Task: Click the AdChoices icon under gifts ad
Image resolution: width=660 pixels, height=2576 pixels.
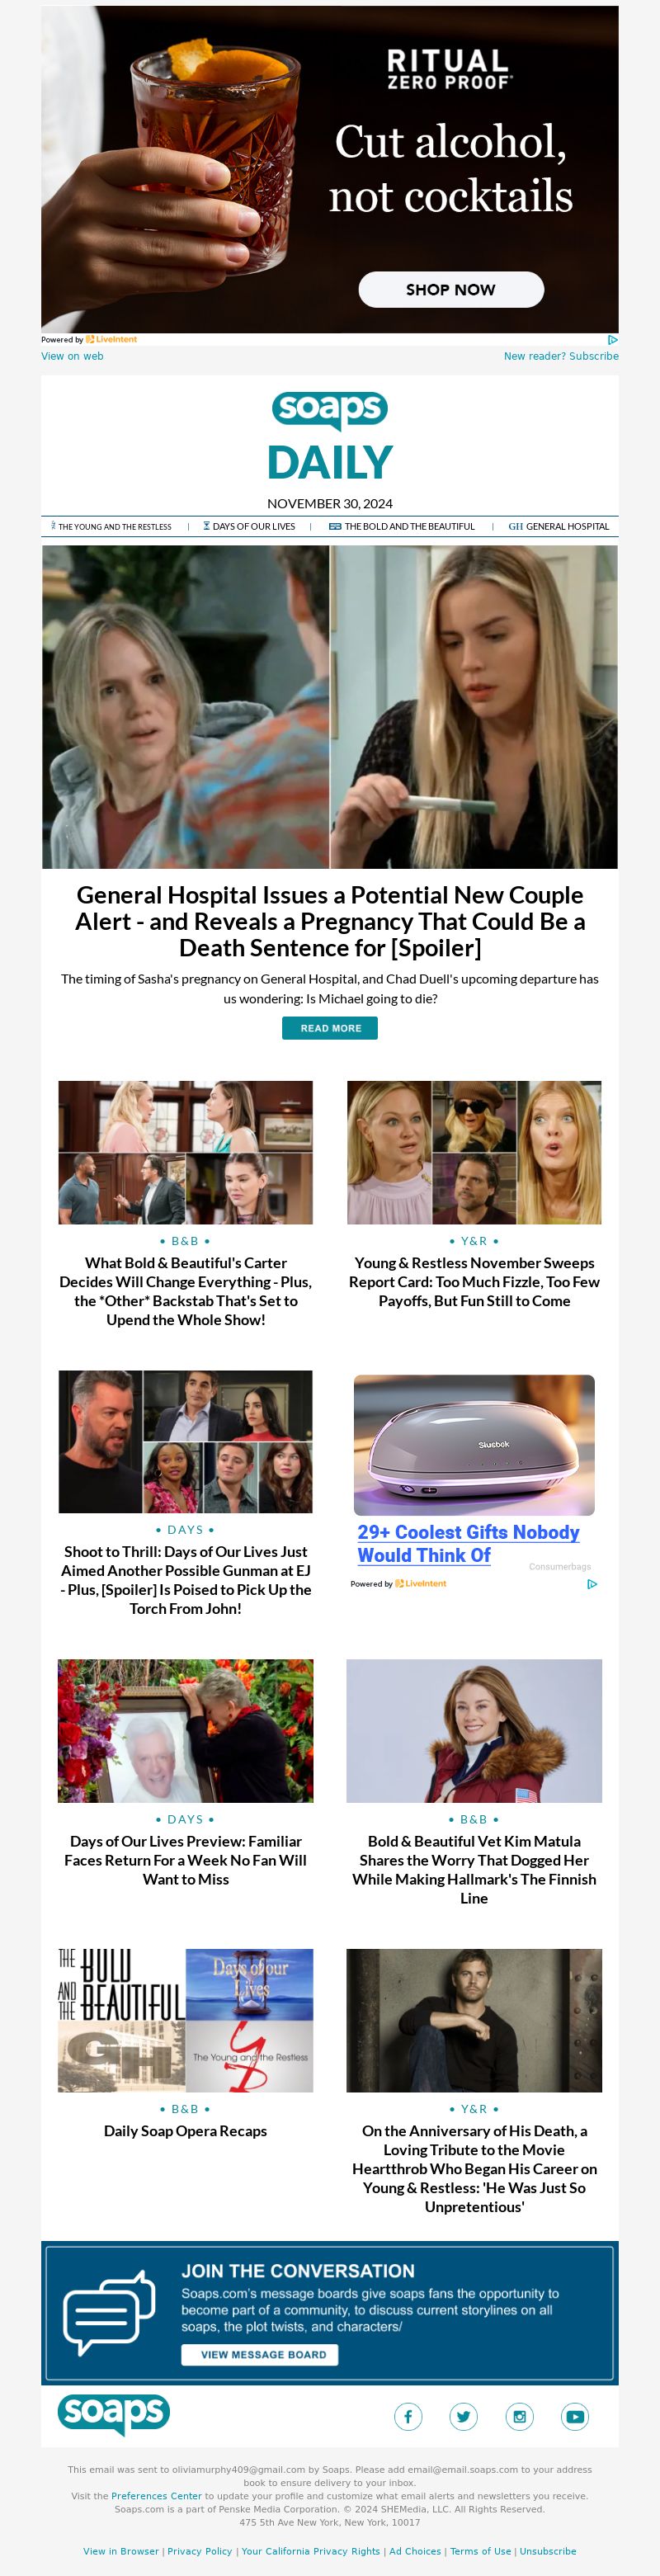Action: coord(592,1584)
